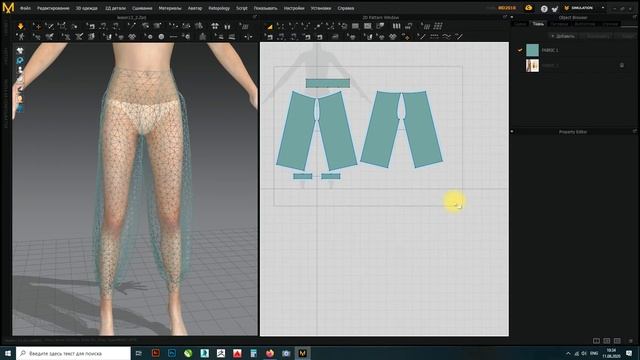Select the teal FABRIC 1 color swatch
Viewport: 640px width, 360px height.
(532, 50)
